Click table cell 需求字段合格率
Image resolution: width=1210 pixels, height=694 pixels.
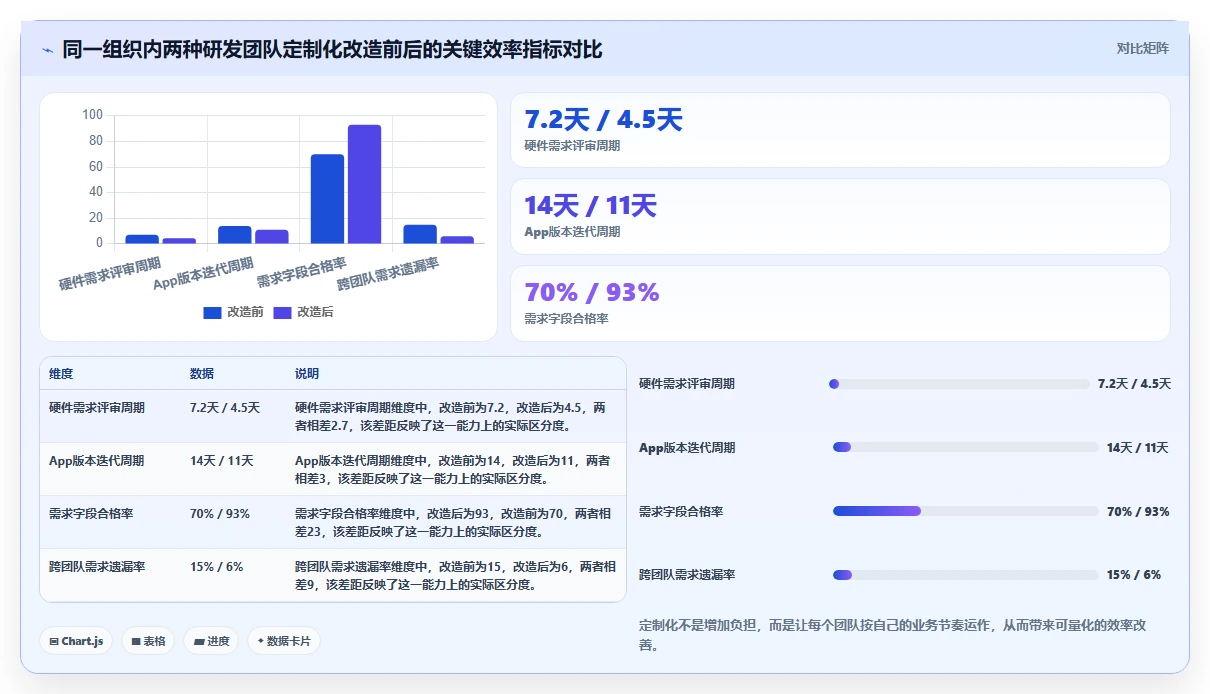[x=91, y=514]
